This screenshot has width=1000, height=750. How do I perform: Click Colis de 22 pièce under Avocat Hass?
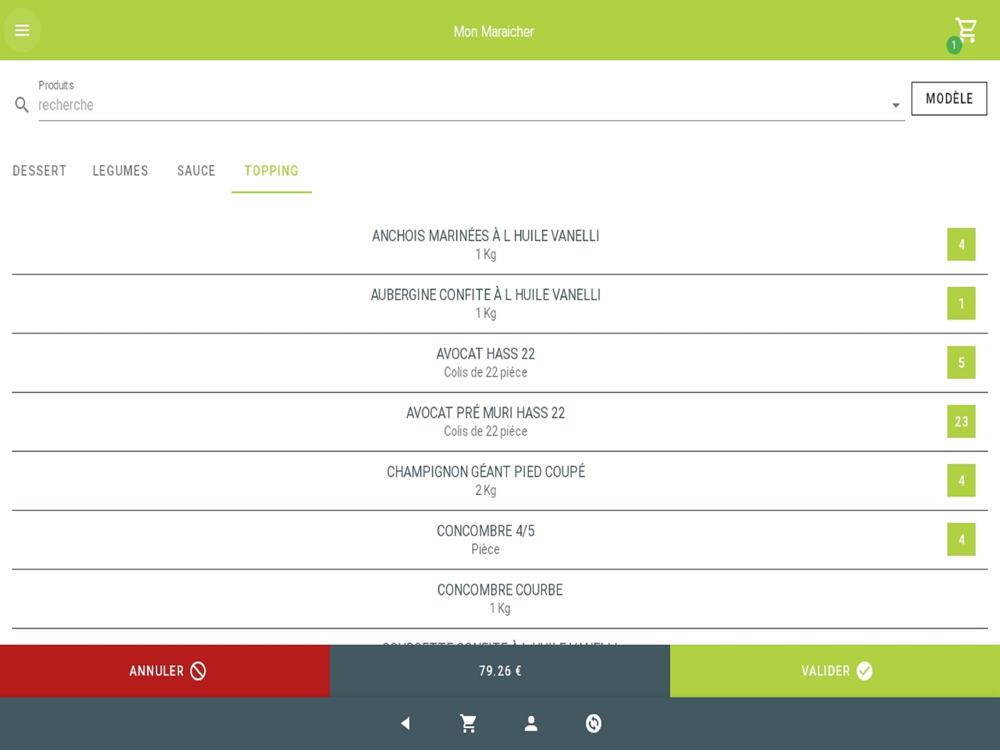tap(485, 372)
